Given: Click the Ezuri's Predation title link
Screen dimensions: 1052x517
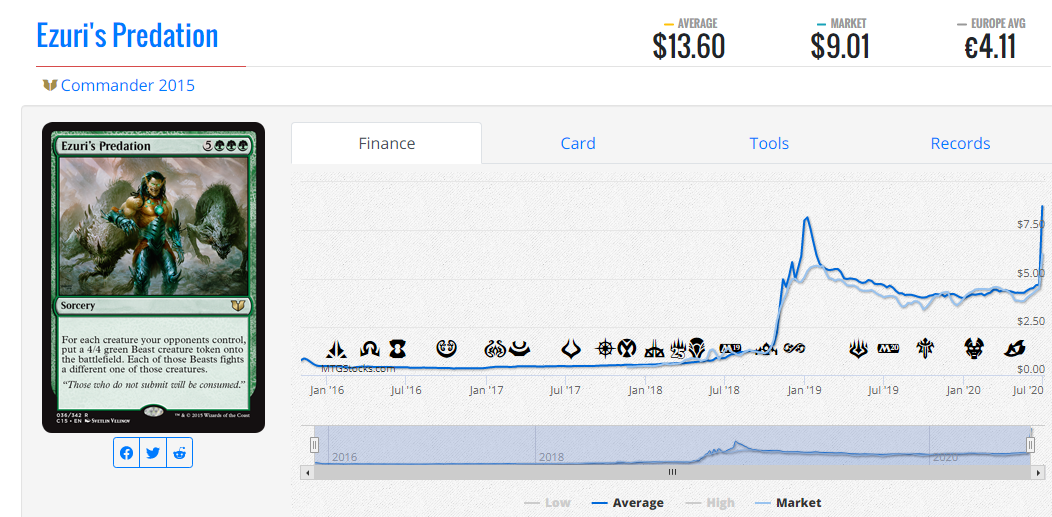Looking at the screenshot, I should 127,36.
